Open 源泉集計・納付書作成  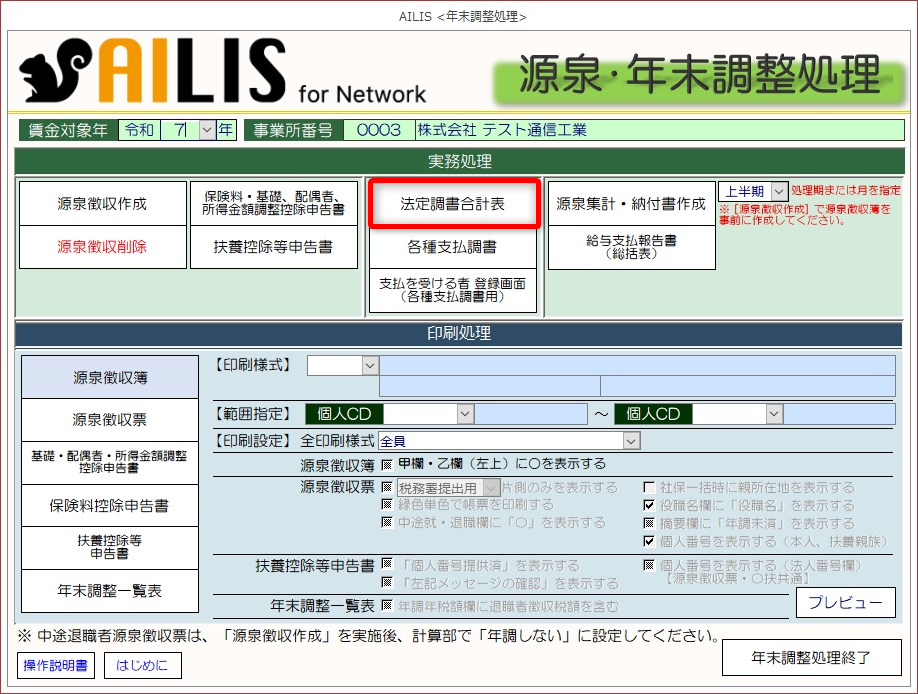click(630, 204)
